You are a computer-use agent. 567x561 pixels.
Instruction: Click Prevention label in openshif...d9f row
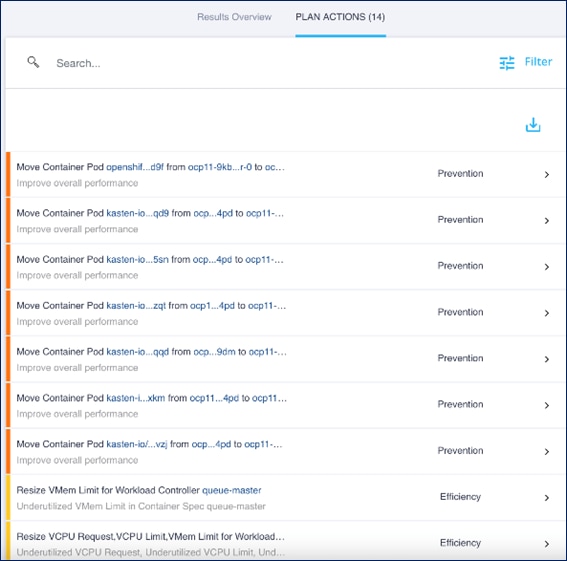point(460,174)
